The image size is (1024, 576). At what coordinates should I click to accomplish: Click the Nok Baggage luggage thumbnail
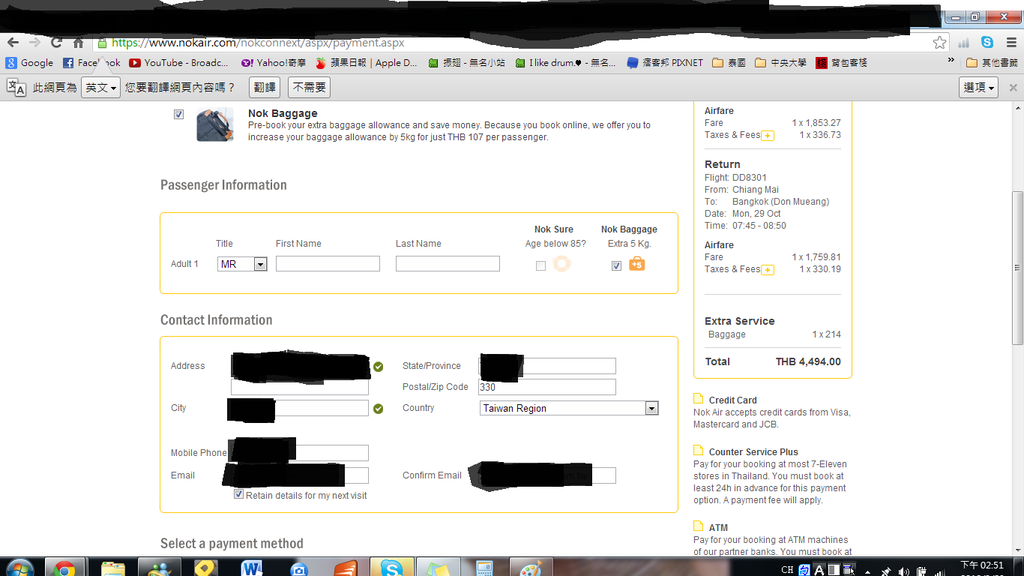[215, 124]
